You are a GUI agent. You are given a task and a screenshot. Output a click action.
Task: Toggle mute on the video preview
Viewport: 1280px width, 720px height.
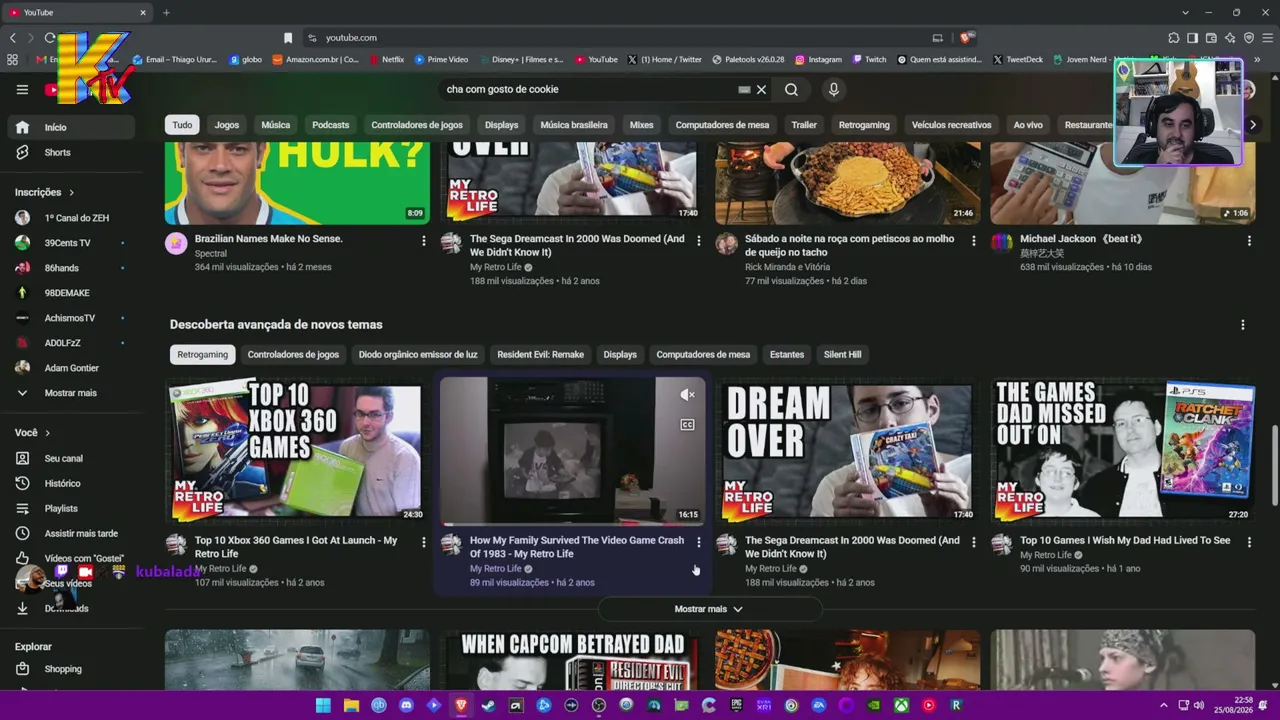pos(687,395)
